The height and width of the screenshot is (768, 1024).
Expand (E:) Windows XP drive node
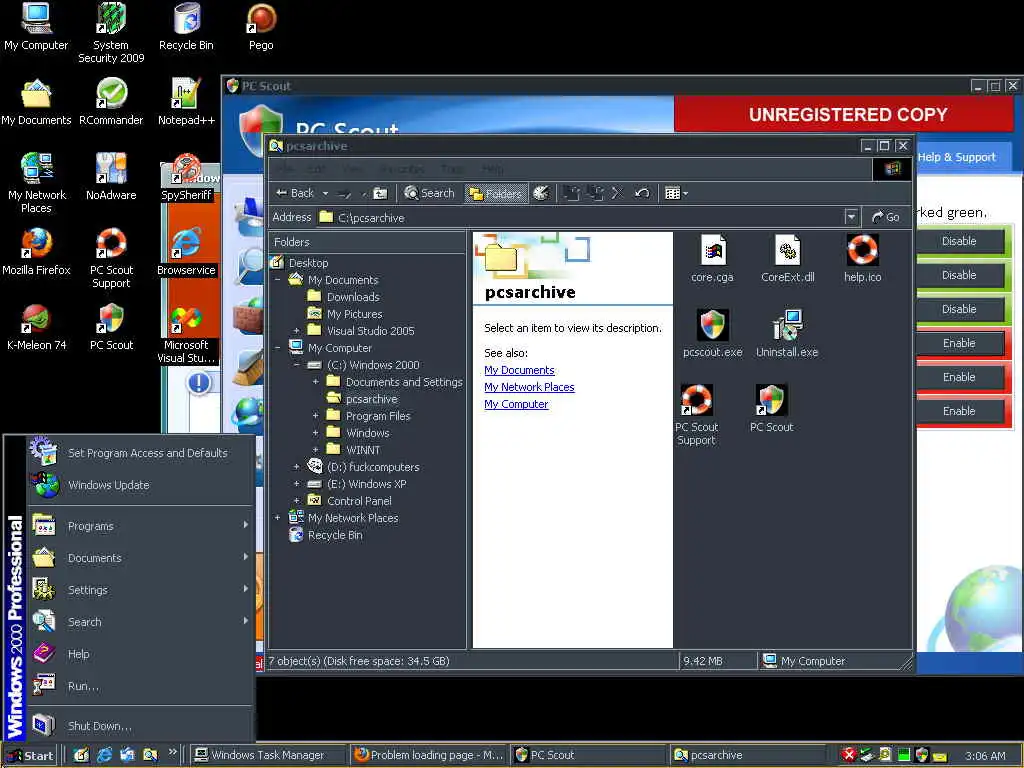tap(296, 483)
